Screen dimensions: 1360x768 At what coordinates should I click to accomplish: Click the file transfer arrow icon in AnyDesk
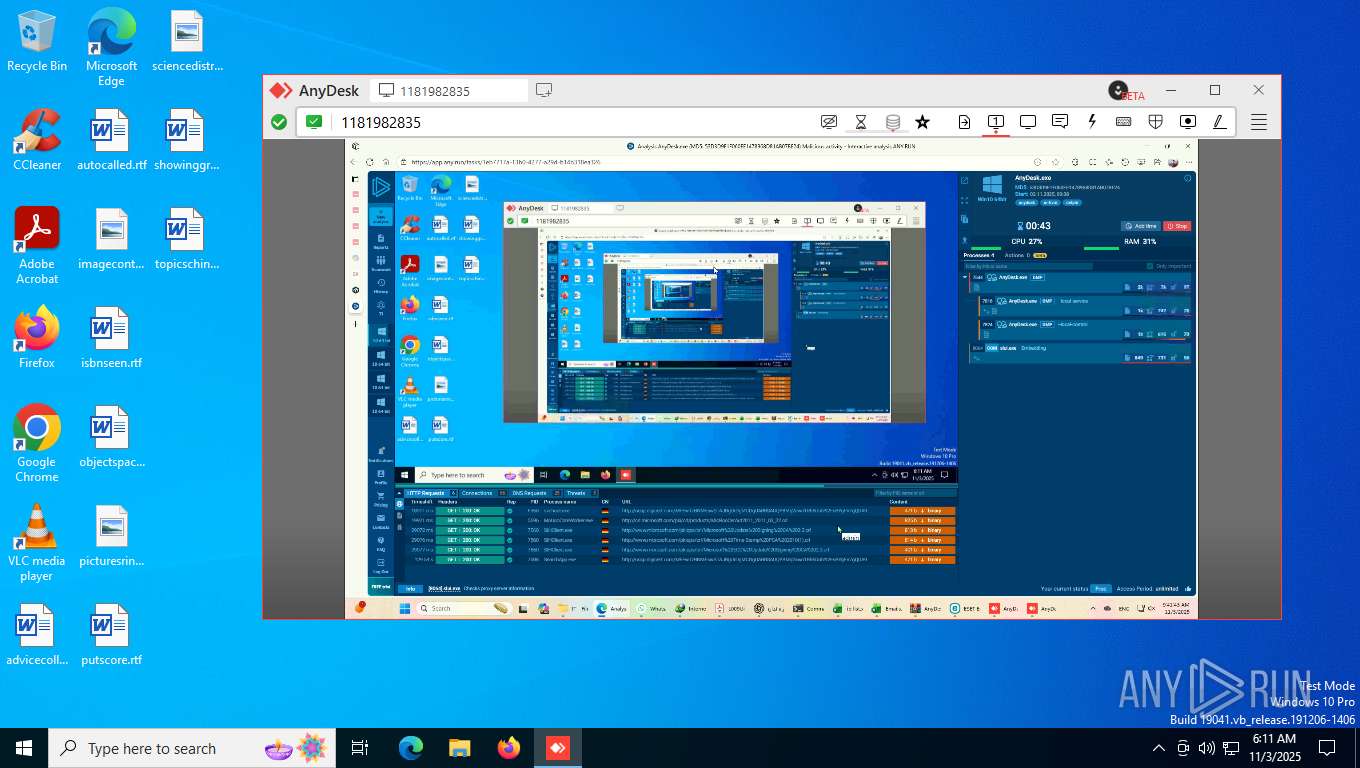[x=964, y=122]
